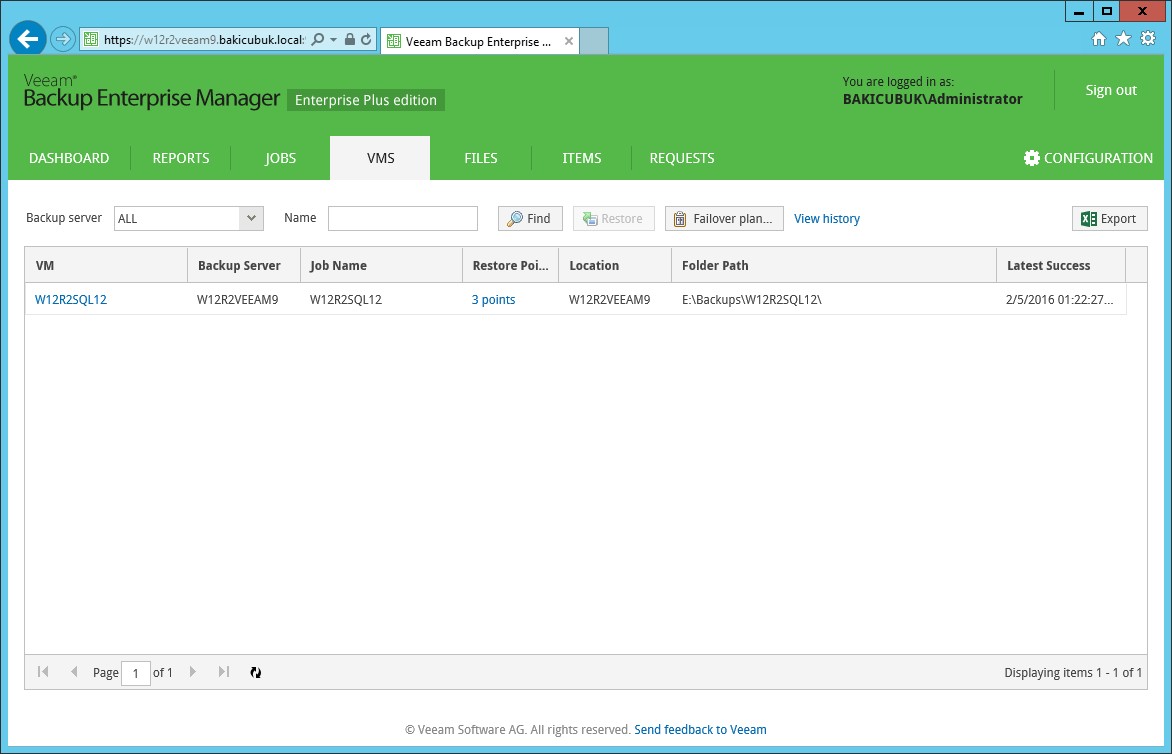
Task: Switch to the ITEMS tab
Action: (x=582, y=158)
